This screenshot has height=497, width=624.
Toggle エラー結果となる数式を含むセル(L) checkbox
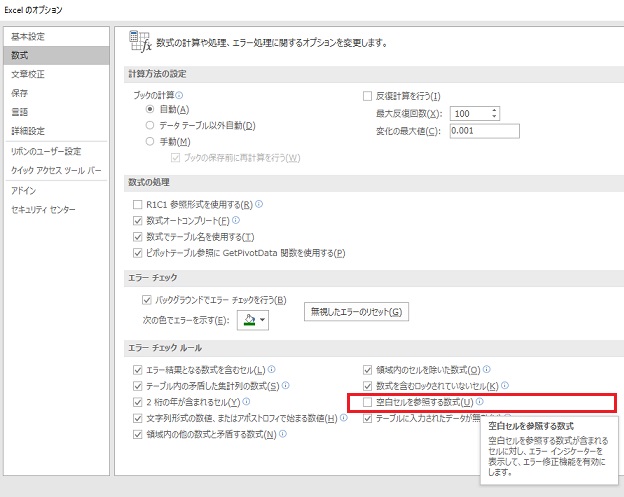click(x=137, y=370)
